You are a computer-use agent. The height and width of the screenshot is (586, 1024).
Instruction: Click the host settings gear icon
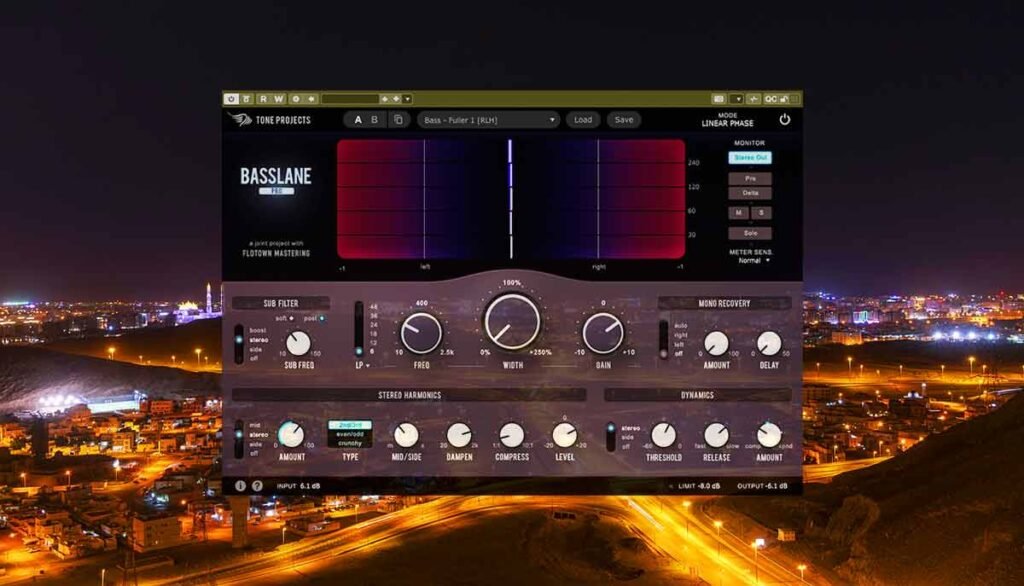click(x=296, y=99)
